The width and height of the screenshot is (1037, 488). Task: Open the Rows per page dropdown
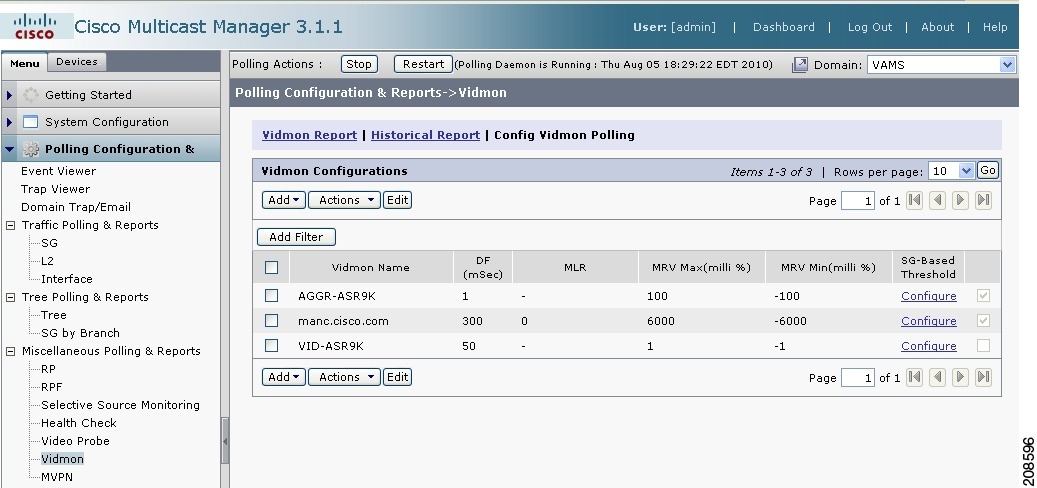tap(951, 171)
